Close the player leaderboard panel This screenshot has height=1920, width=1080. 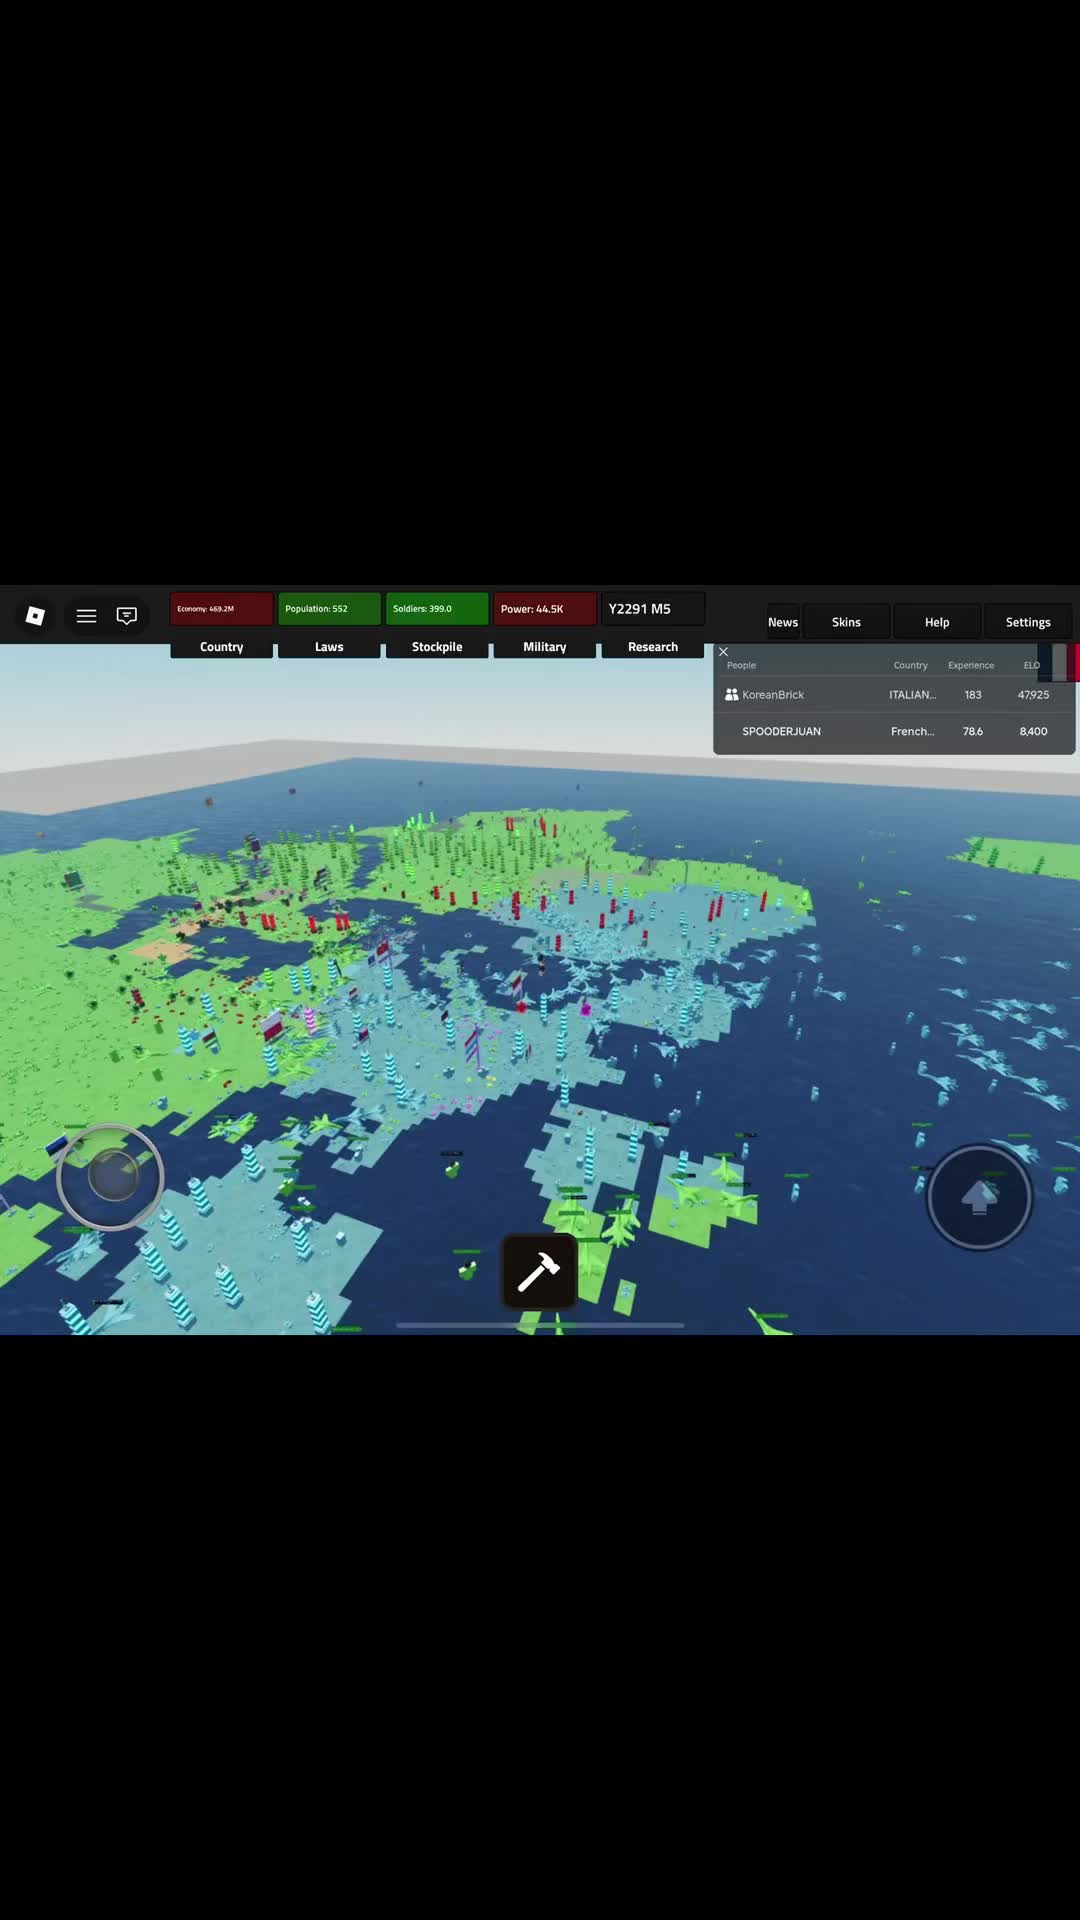pos(723,651)
